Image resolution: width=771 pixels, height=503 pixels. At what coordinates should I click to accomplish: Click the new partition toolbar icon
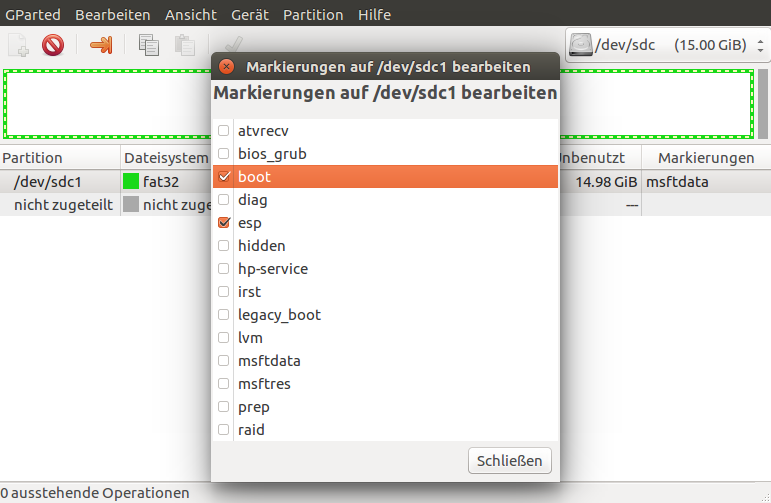[19, 45]
